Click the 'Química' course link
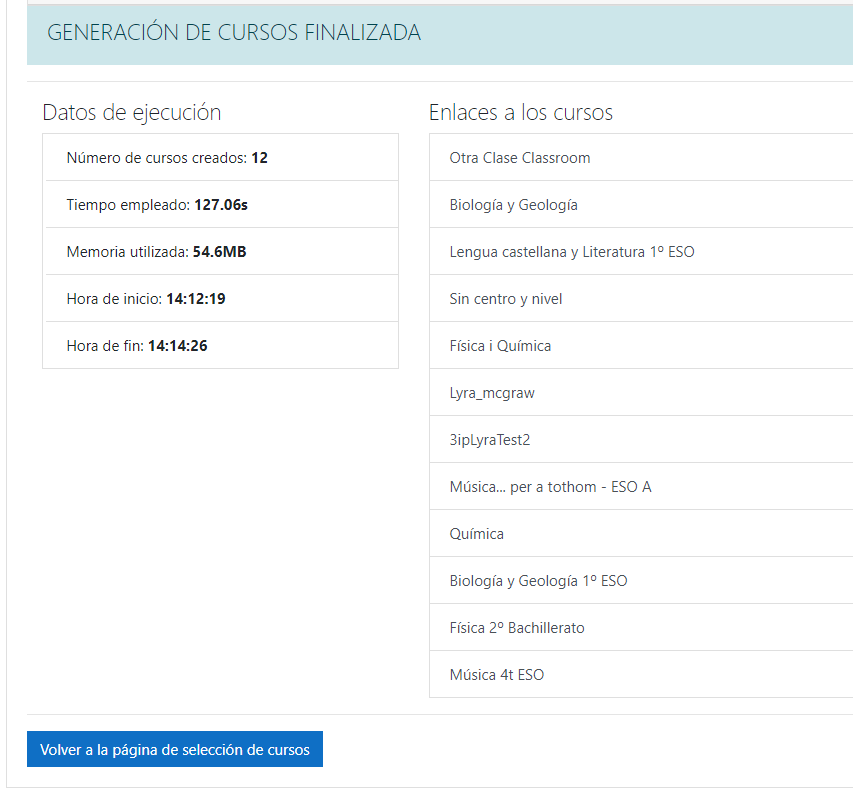 (477, 533)
